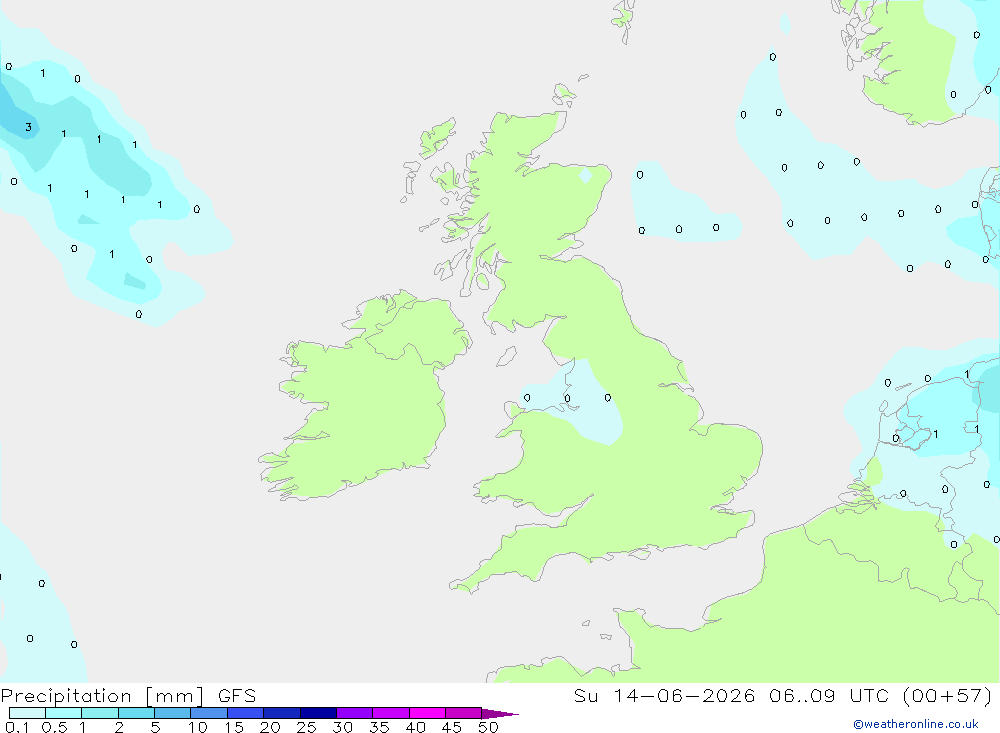This screenshot has height=733, width=1000.
Task: Click the legend label '50'
Action: tap(488, 727)
